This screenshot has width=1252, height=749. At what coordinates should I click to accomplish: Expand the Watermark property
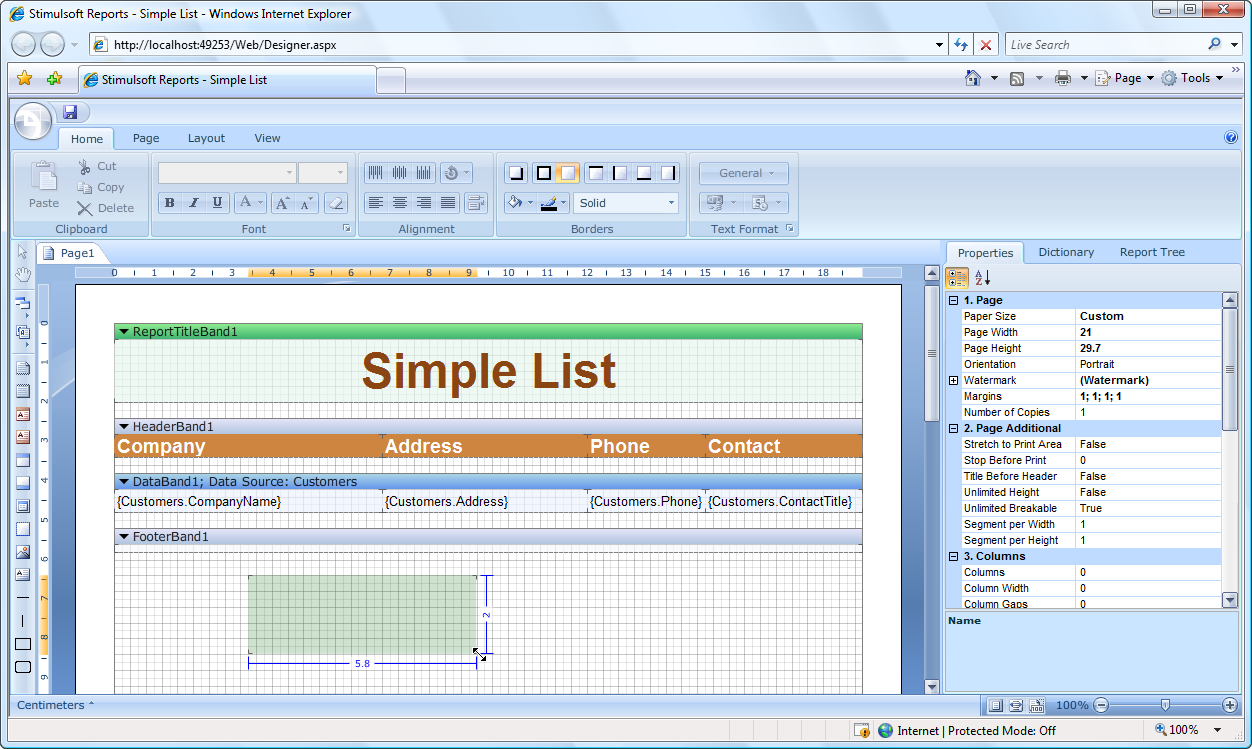[954, 380]
